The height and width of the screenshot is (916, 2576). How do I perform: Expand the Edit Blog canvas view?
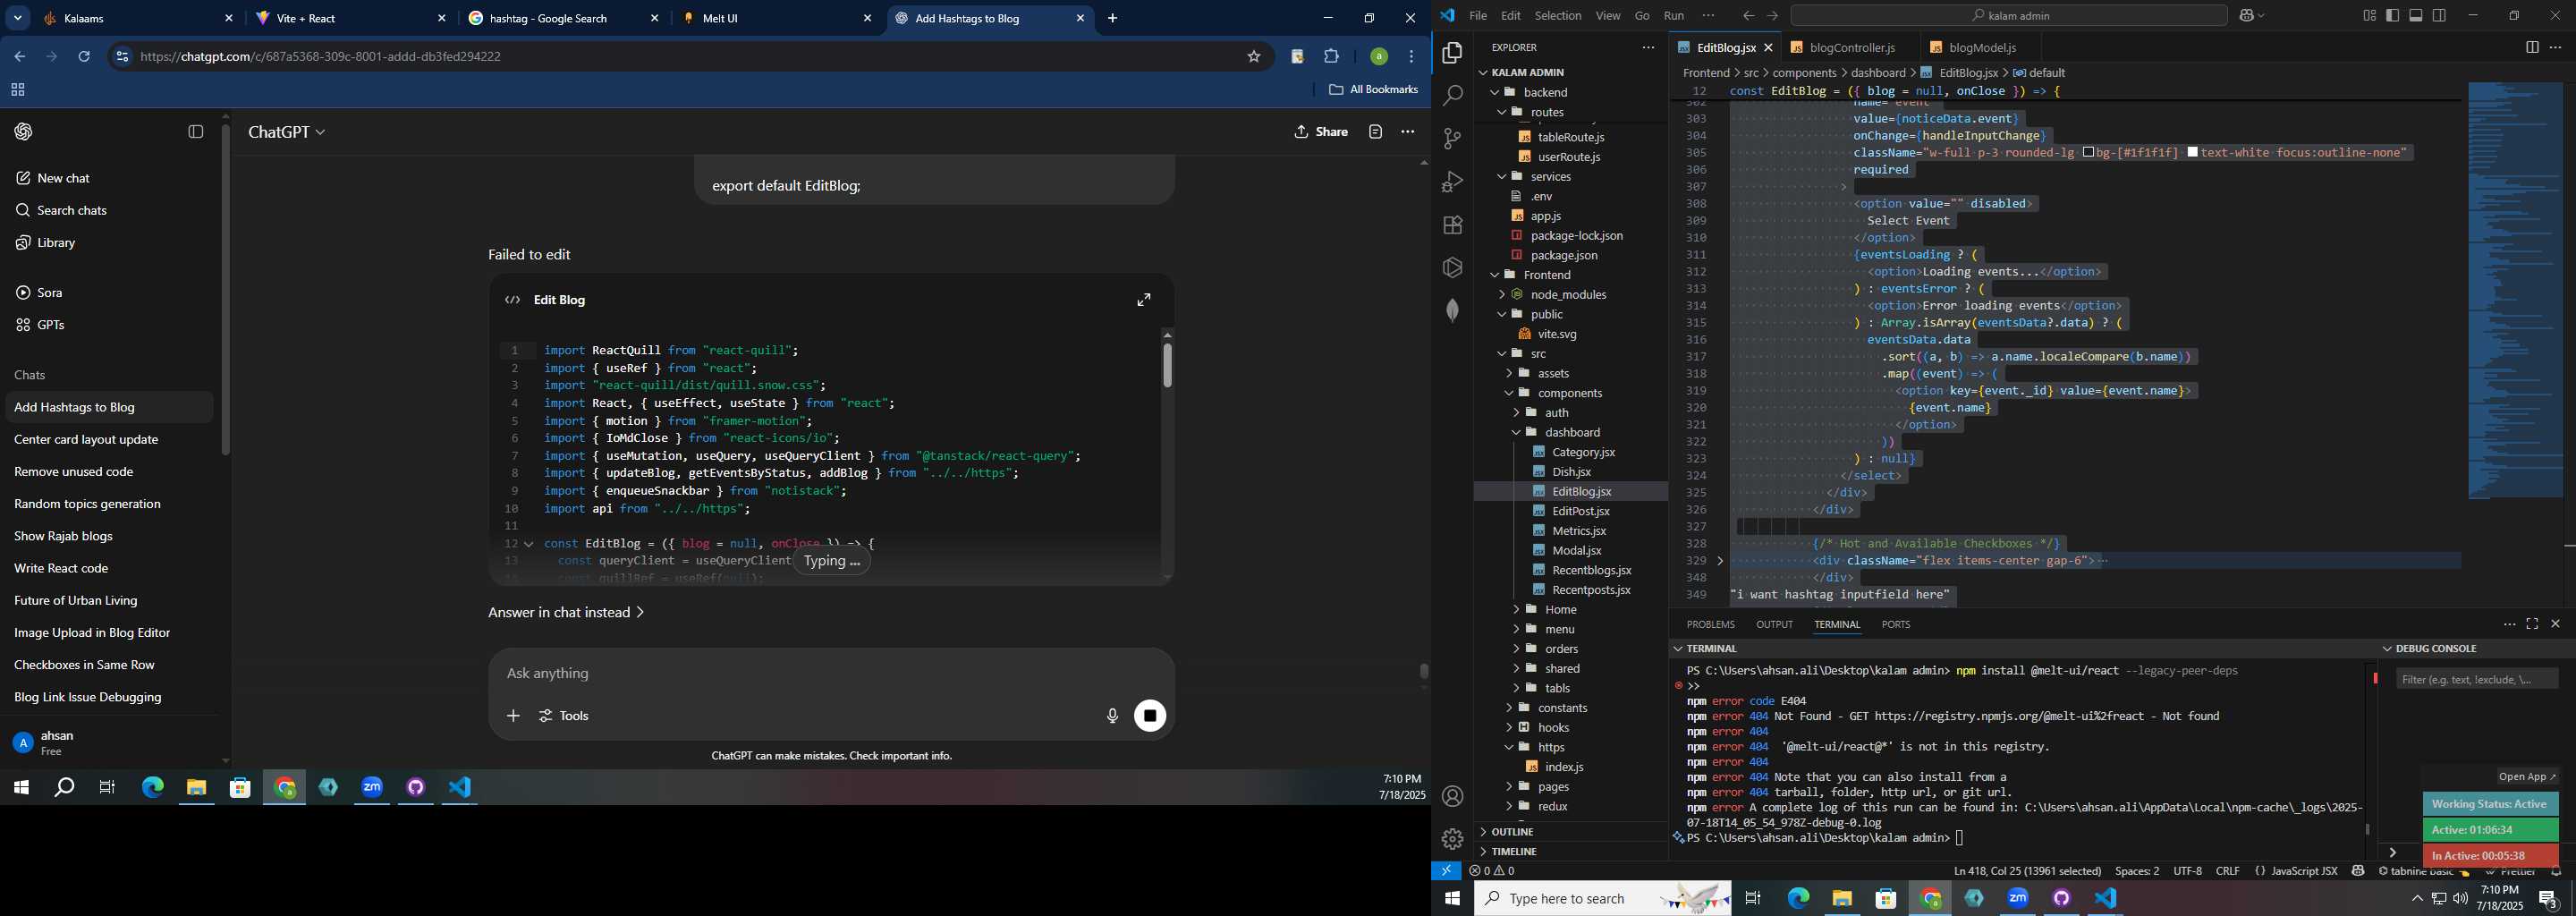point(1144,300)
